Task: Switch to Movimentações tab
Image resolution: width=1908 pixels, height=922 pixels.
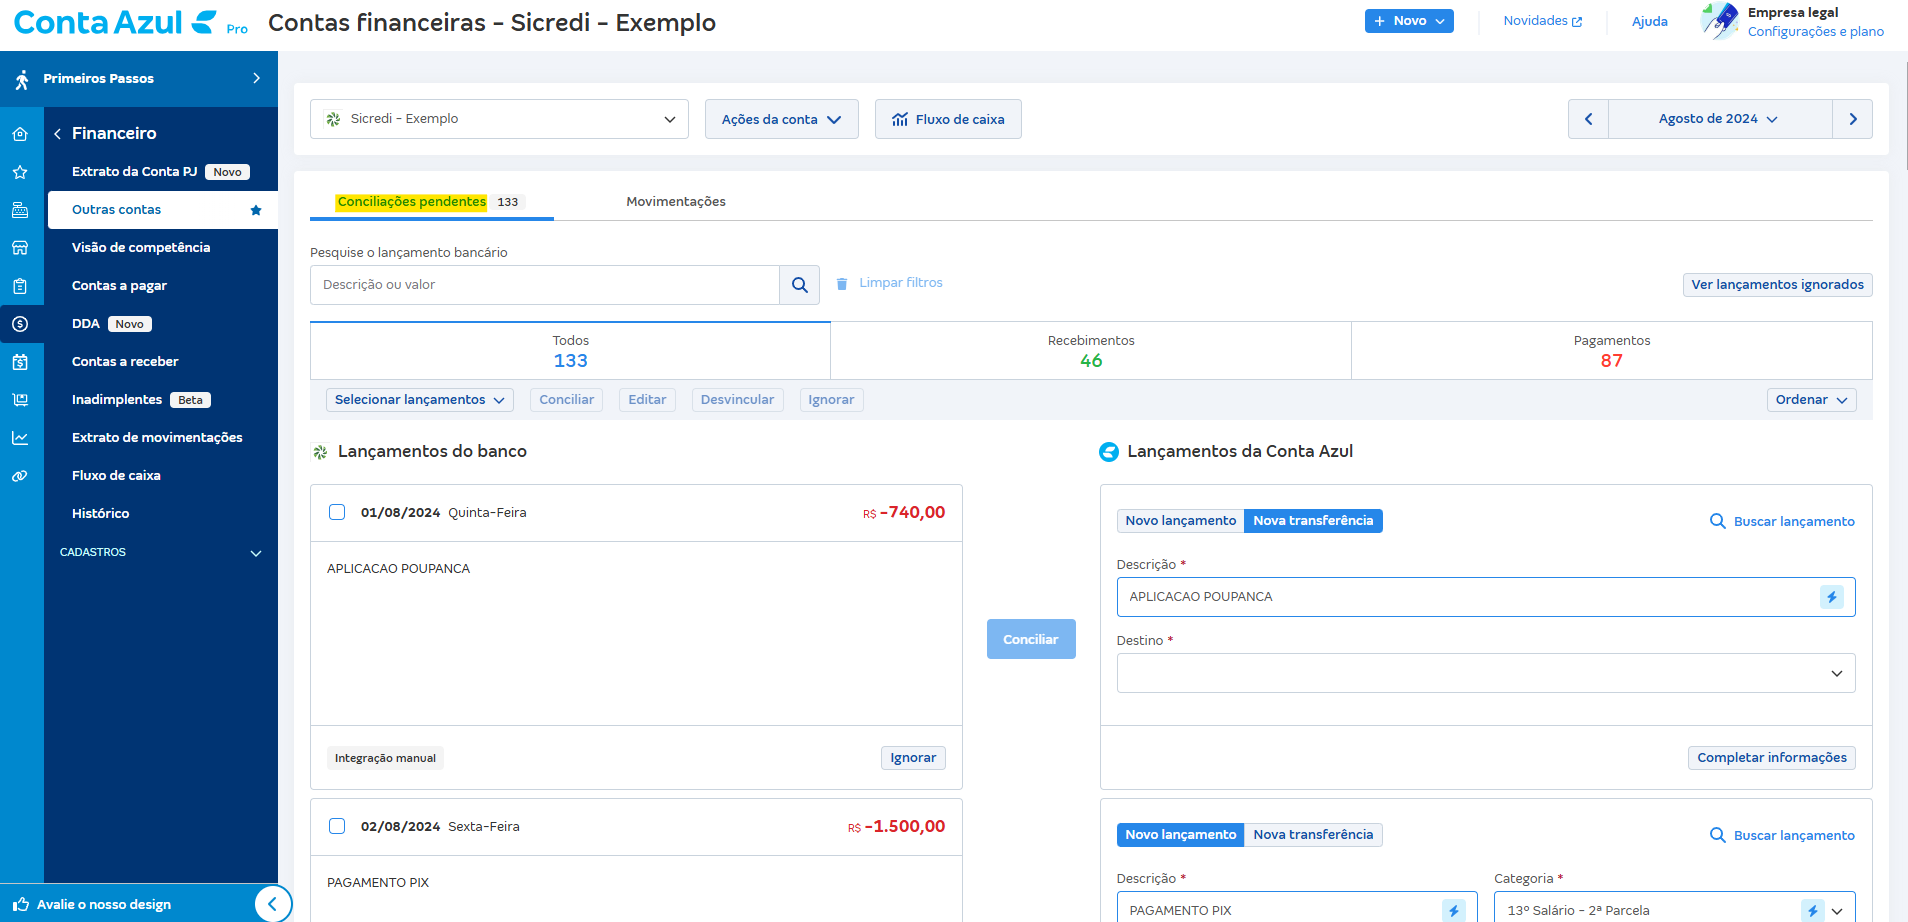Action: click(x=676, y=202)
